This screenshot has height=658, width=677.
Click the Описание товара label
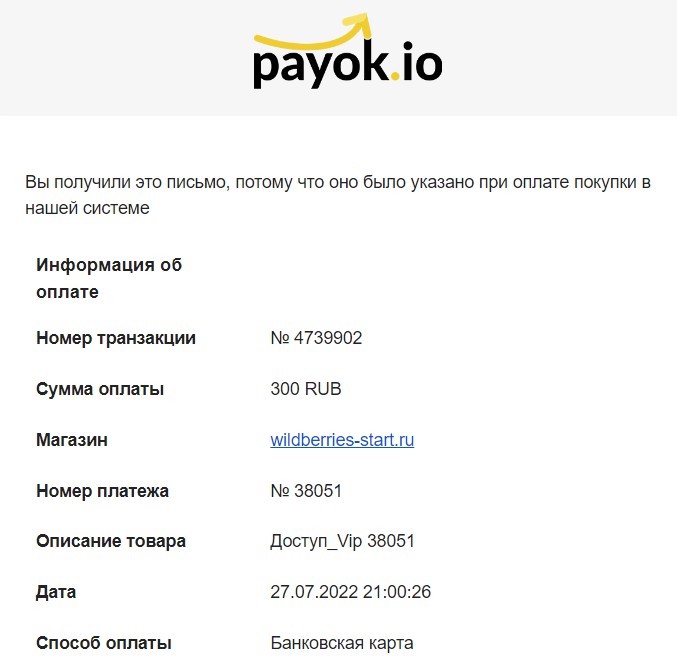click(111, 541)
